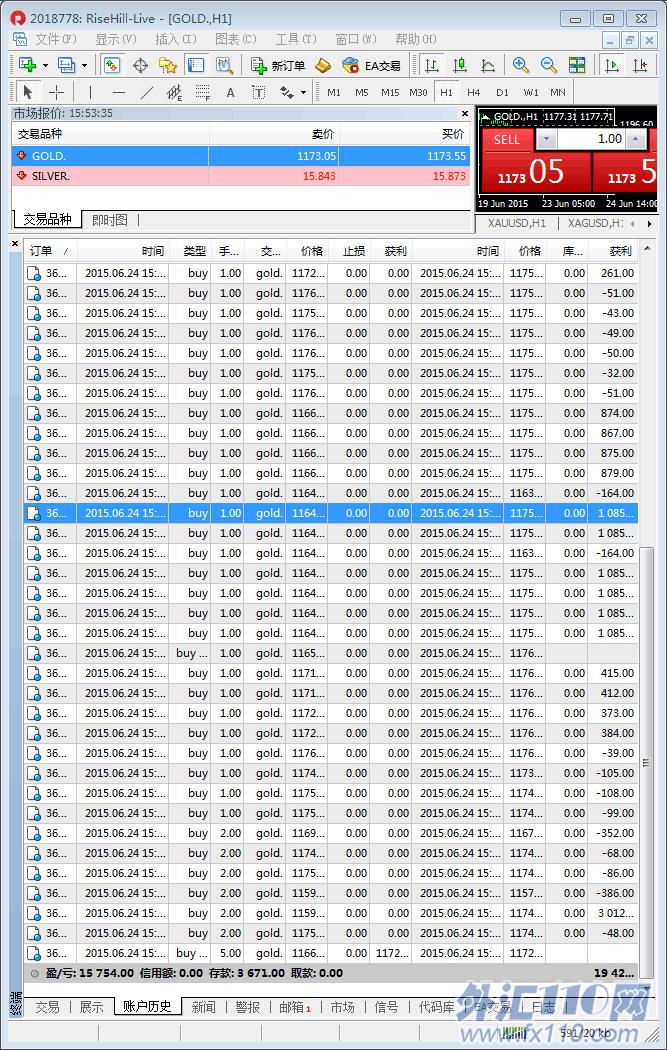Open the 显示(V) menu

(x=115, y=40)
